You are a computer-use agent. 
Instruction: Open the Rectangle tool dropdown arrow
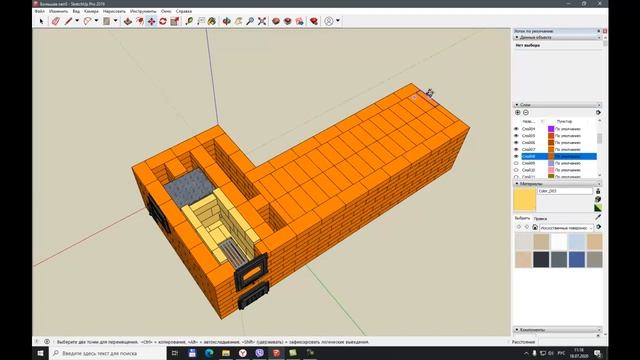(x=116, y=21)
